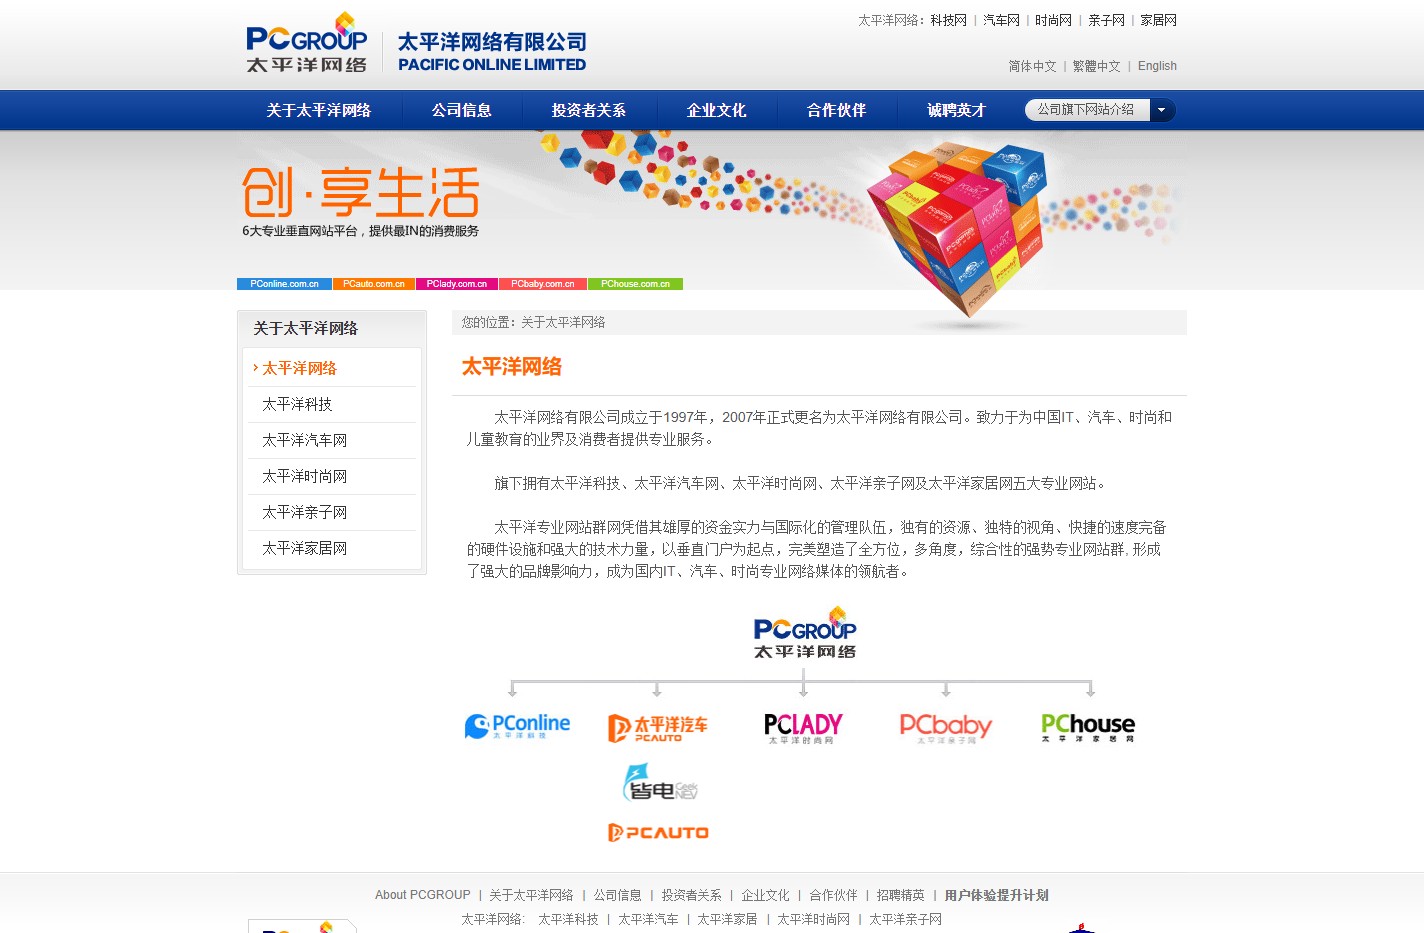Open the PConline logo link
Screen dimensions: 1424x933
pyautogui.click(x=517, y=727)
